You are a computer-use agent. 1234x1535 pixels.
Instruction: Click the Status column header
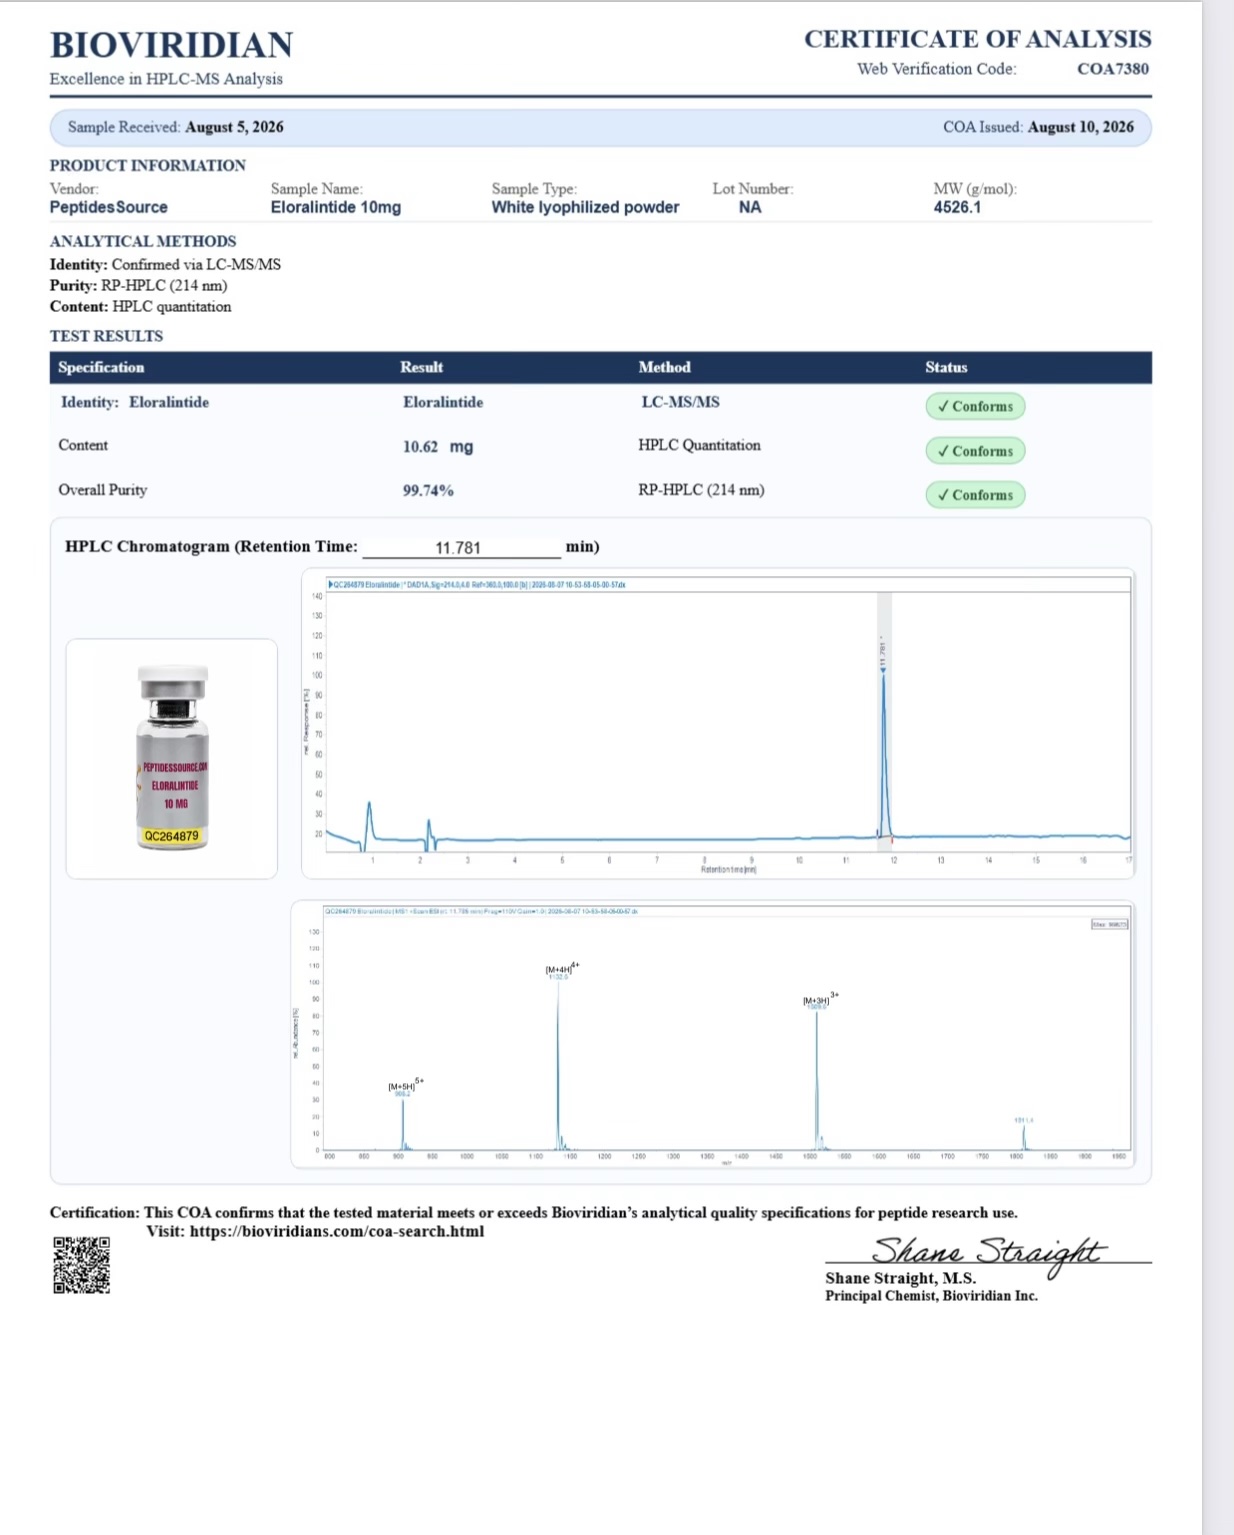click(946, 367)
